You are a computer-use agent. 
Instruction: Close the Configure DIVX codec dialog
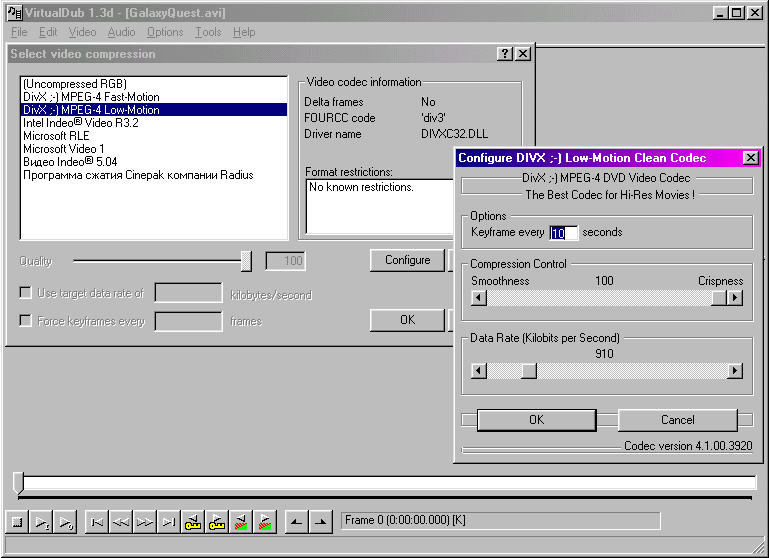[x=751, y=158]
